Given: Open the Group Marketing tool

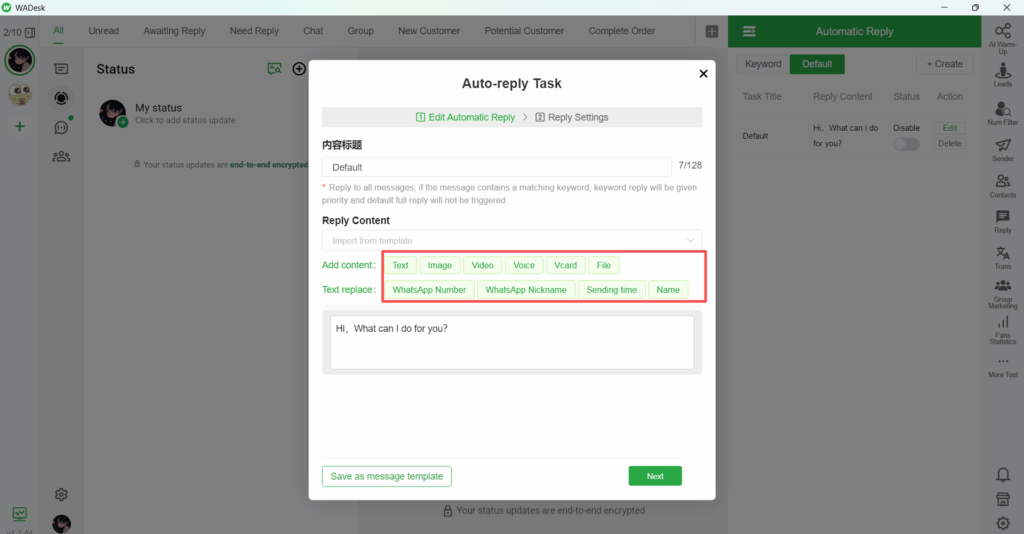Looking at the screenshot, I should (x=1002, y=294).
